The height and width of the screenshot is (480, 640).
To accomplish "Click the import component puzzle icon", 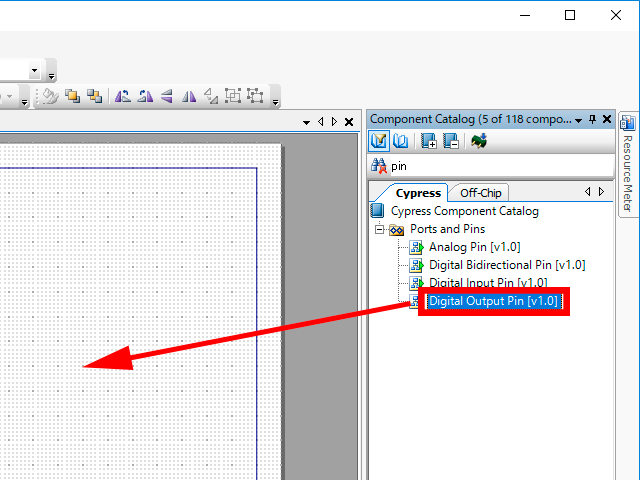I will 479,141.
